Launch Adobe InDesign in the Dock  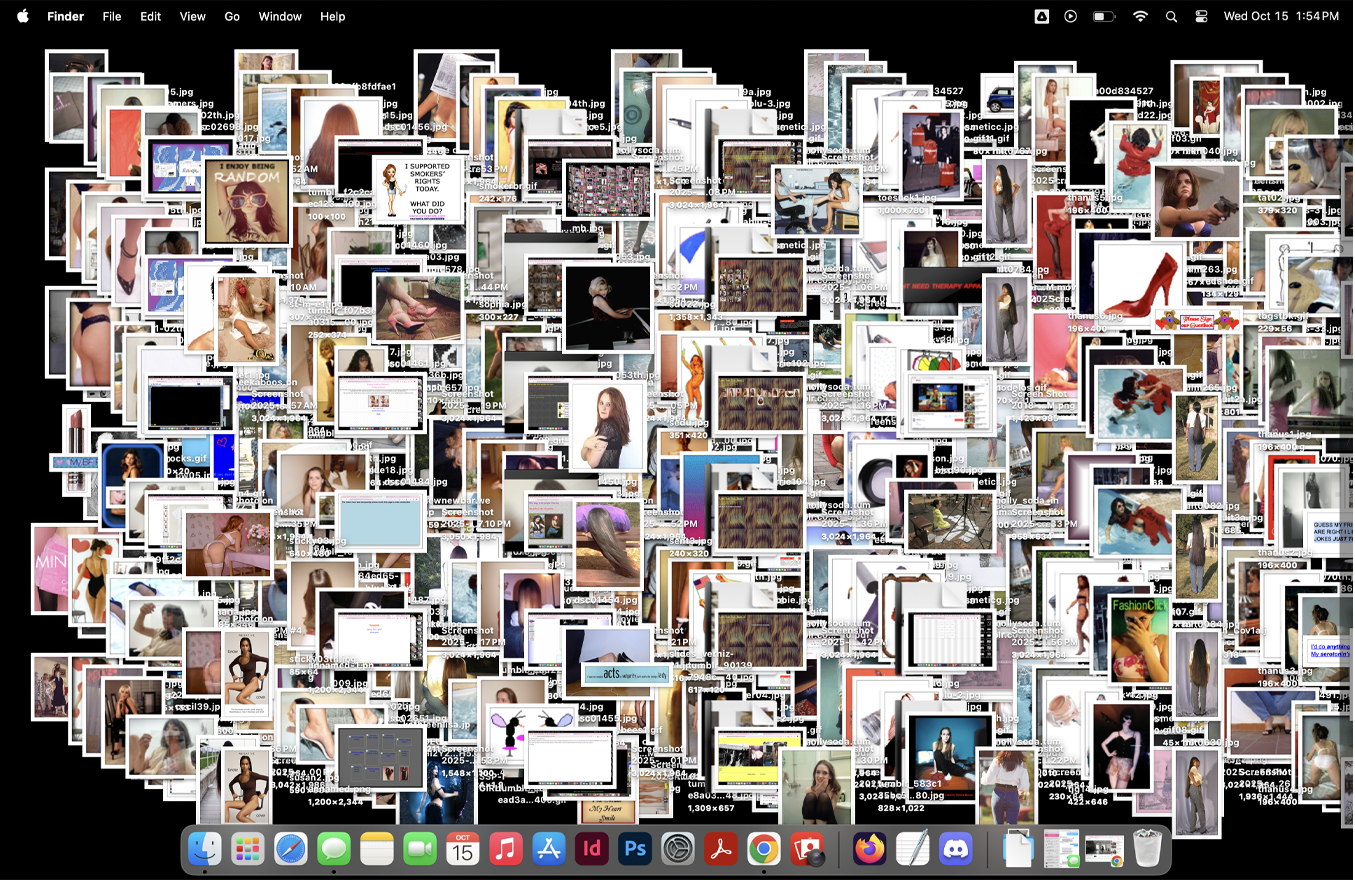pos(591,850)
